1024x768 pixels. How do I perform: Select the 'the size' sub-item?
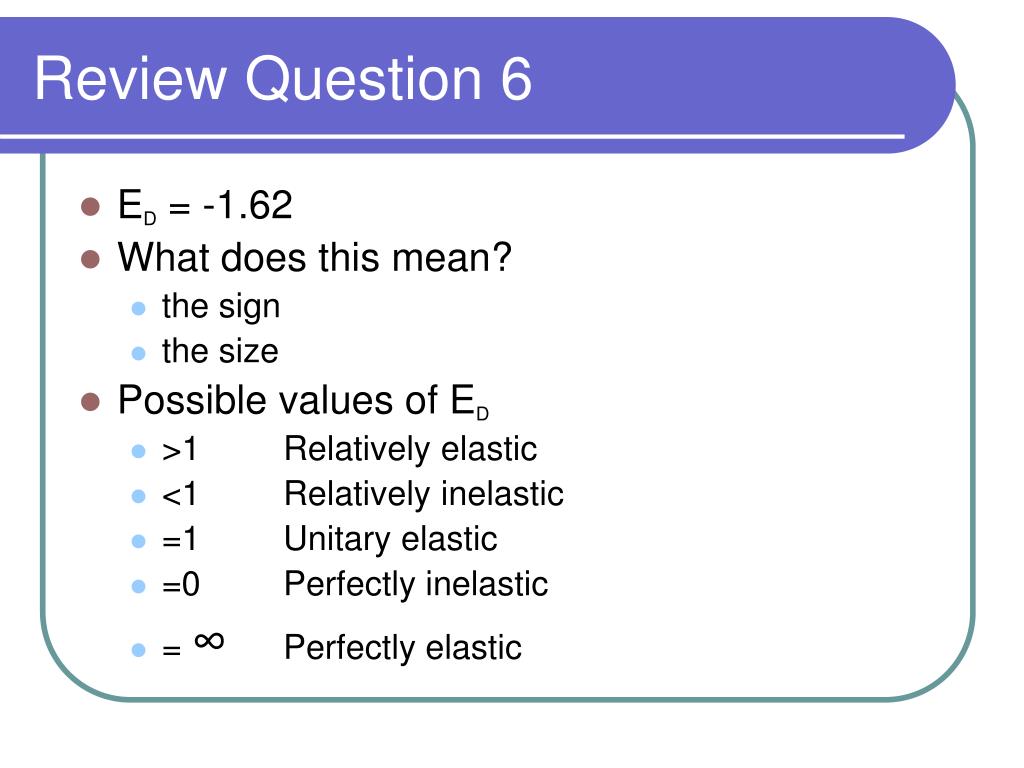(x=220, y=351)
